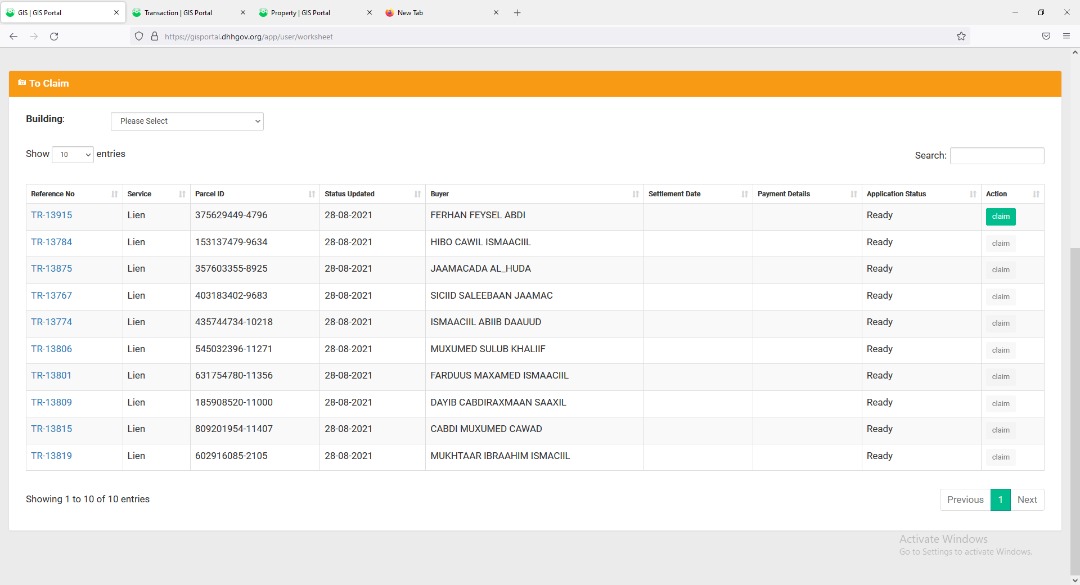Open reference TR-13875

click(52, 269)
